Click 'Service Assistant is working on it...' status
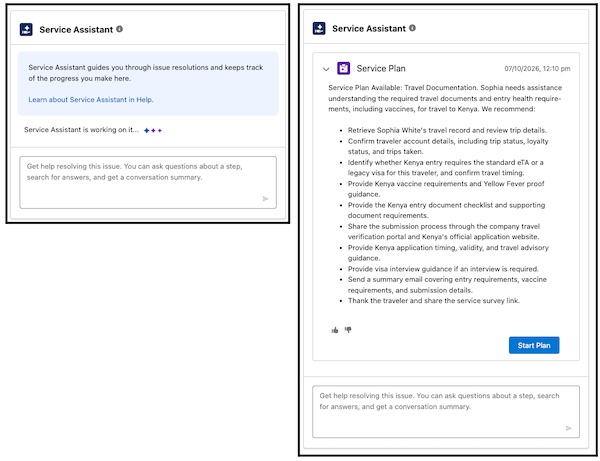Viewport: 600px width, 461px height. (82, 130)
